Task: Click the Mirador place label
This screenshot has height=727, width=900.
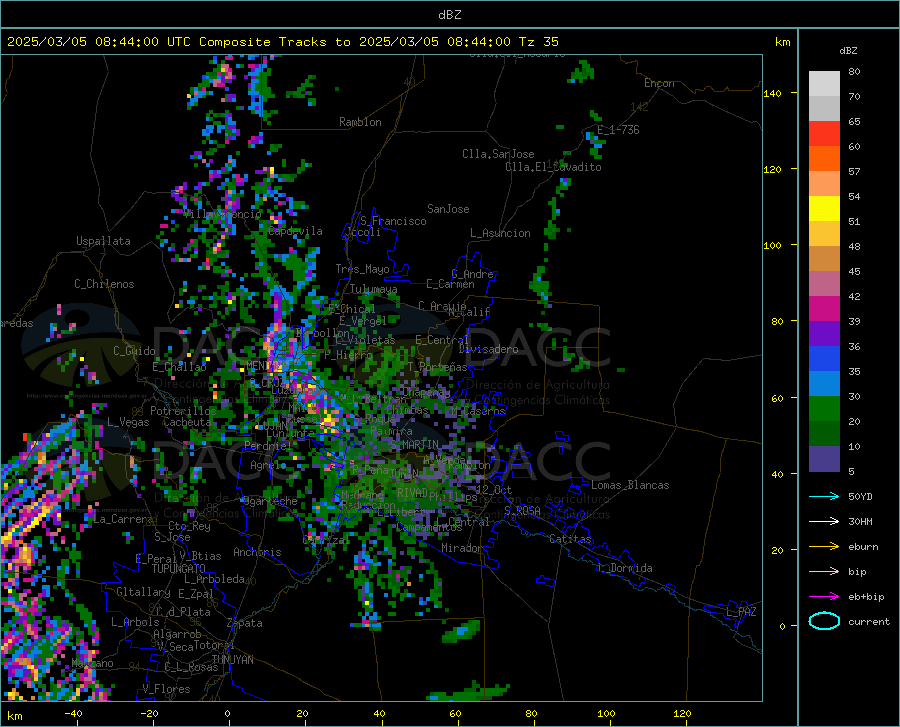Action: [x=462, y=548]
